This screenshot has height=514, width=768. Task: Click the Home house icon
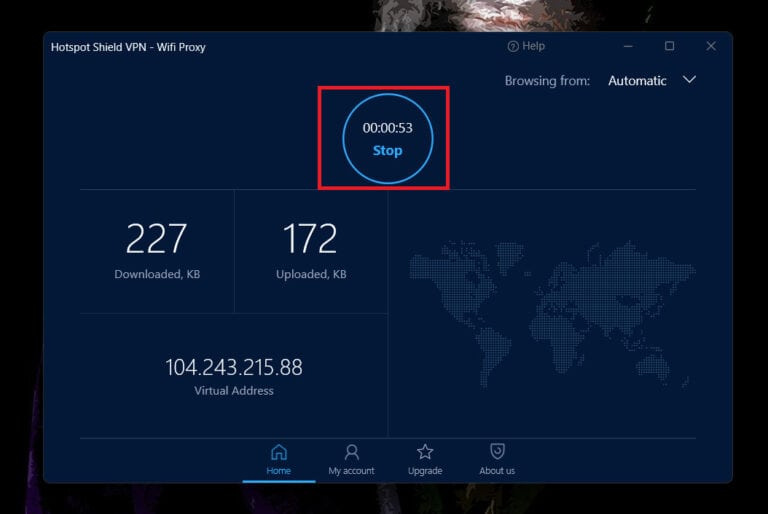tap(279, 452)
